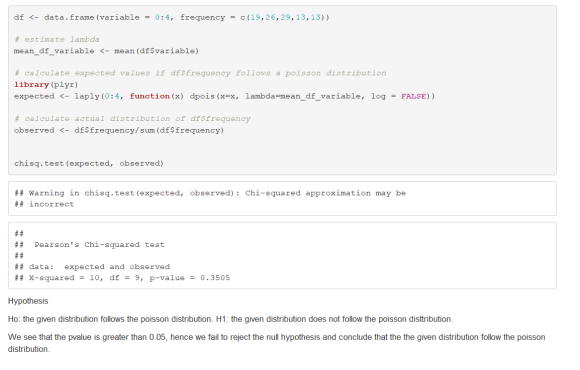Click the library keyword in code
Screen dimensions: 580x370
31,84
